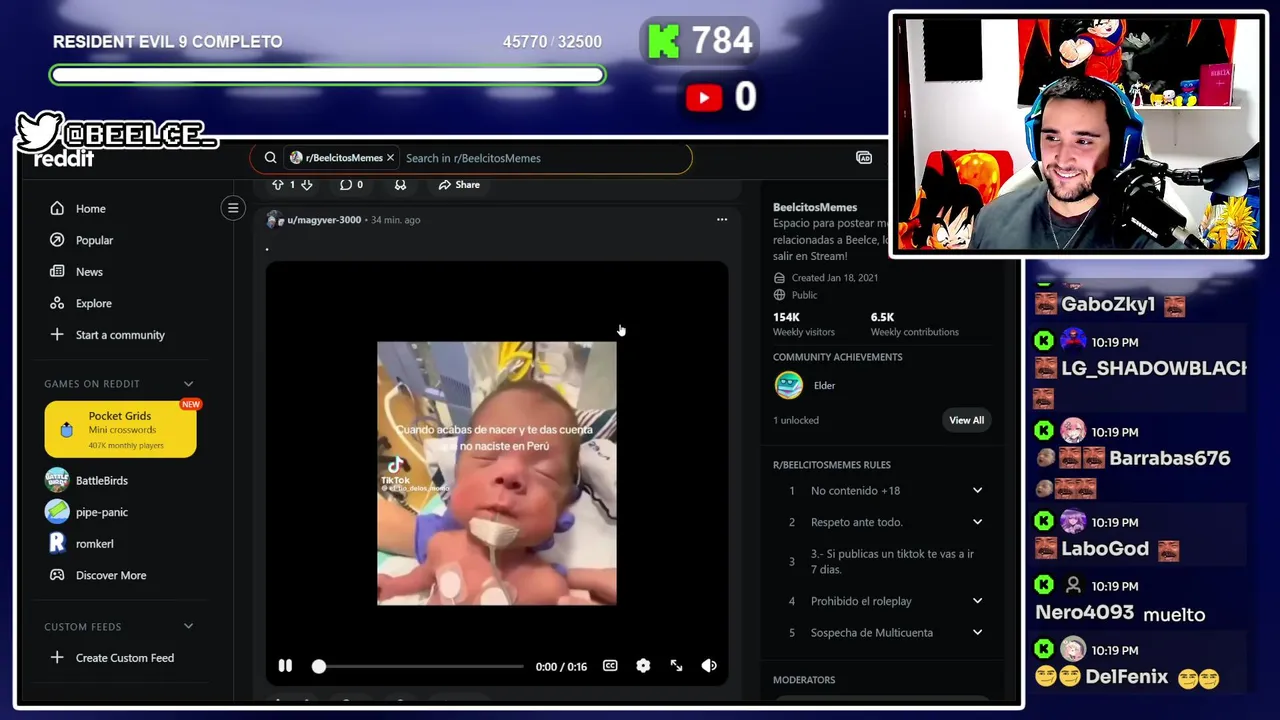Click the plus icon beside Start a community
The image size is (1280, 720).
(x=57, y=335)
